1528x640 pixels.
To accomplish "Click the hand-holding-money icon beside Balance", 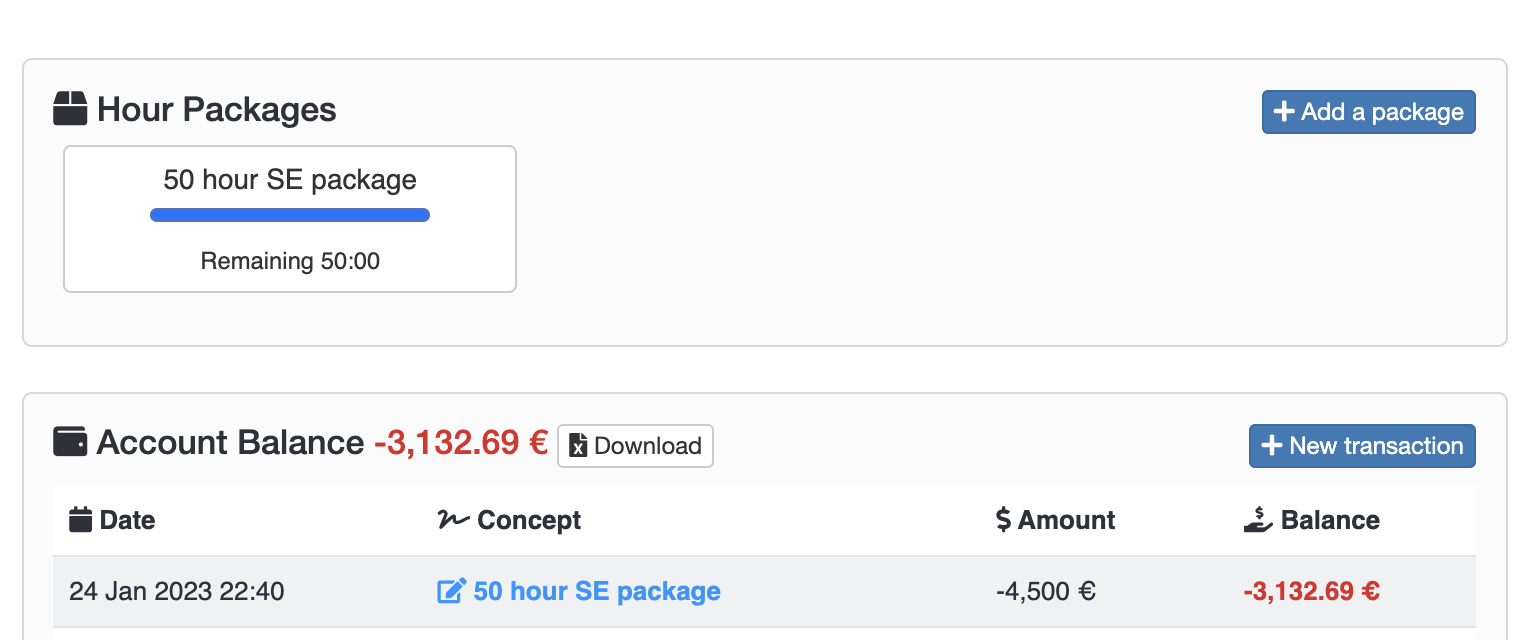I will pyautogui.click(x=1258, y=520).
